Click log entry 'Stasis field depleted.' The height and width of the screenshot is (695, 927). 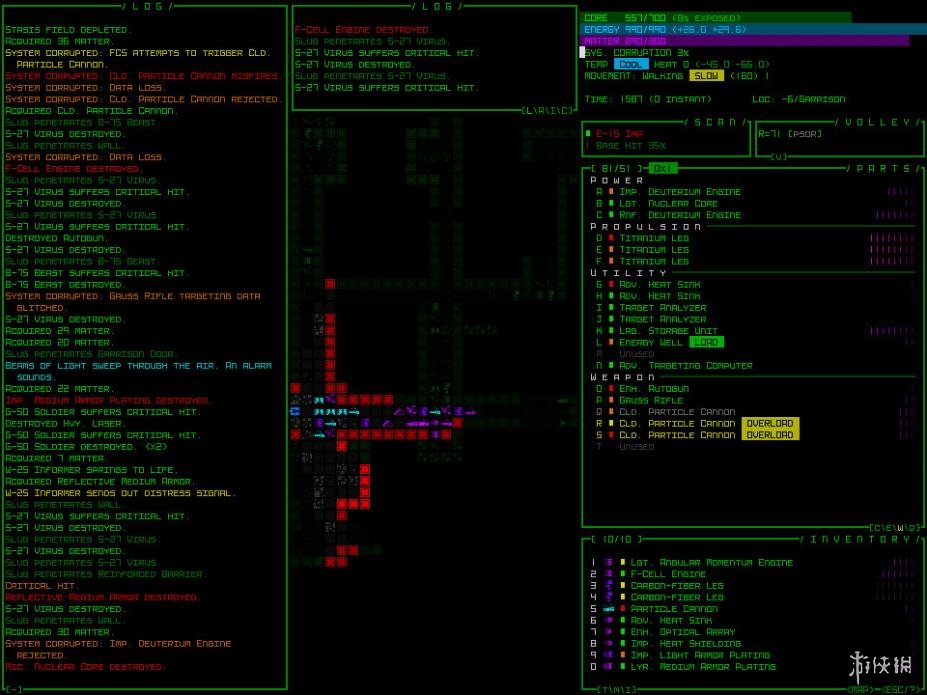click(67, 30)
